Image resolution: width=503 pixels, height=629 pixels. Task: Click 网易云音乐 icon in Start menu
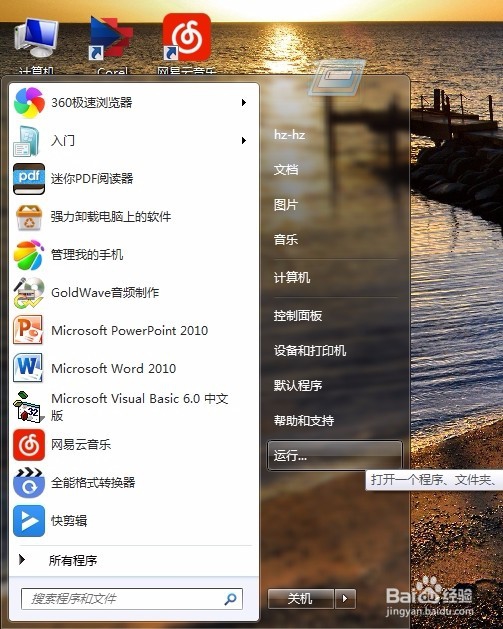29,444
